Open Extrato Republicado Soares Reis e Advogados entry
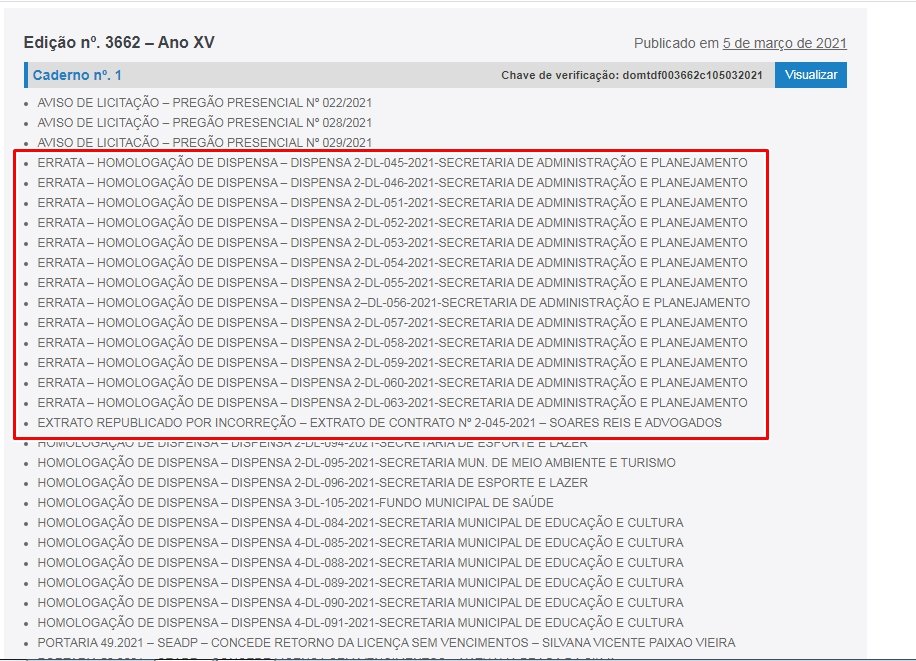 379,423
